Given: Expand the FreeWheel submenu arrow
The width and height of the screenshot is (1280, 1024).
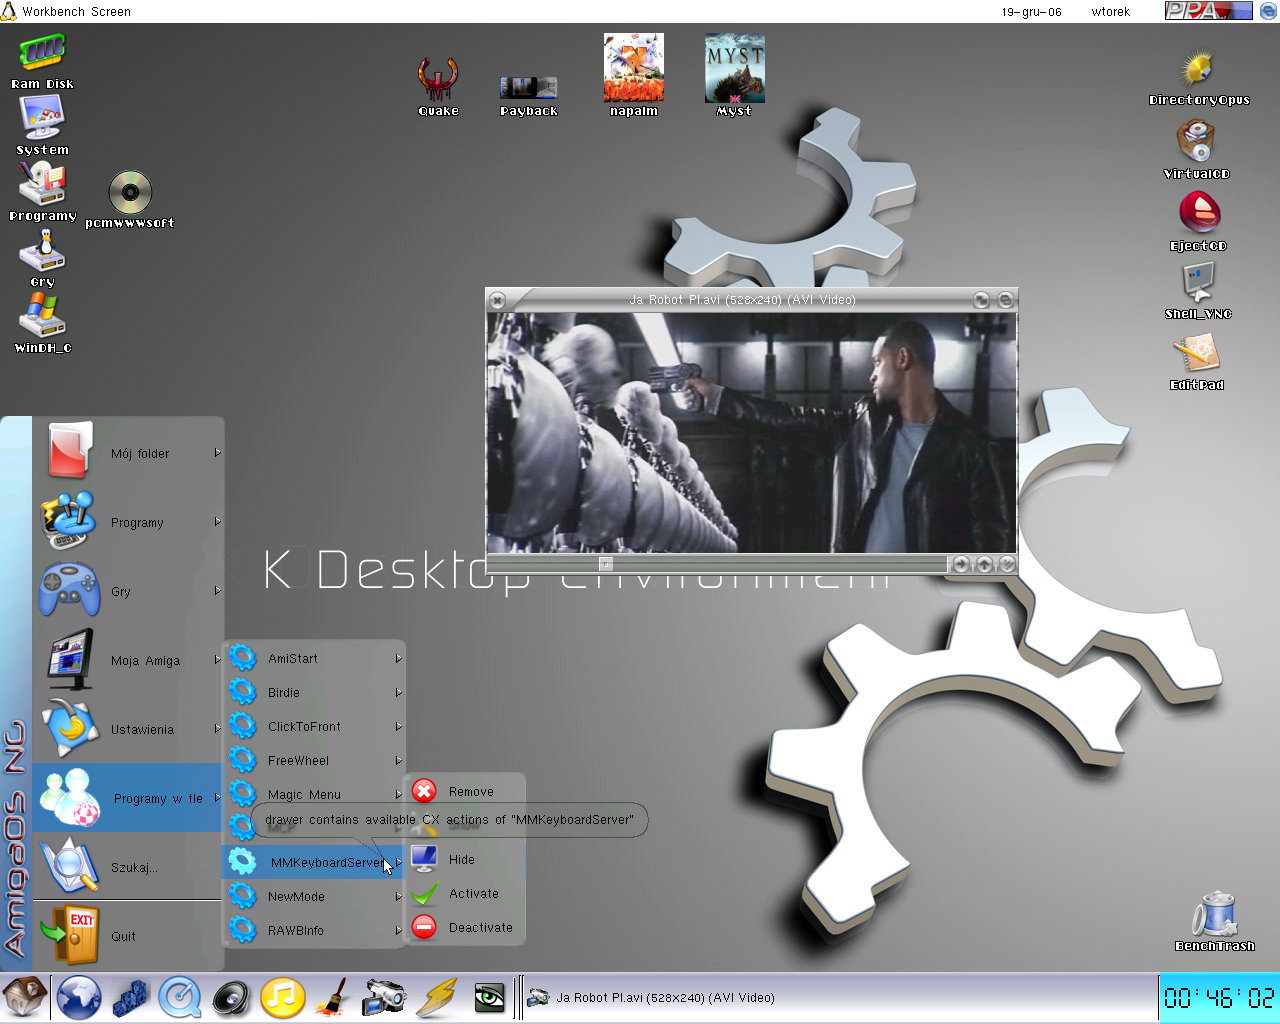Looking at the screenshot, I should (x=398, y=761).
